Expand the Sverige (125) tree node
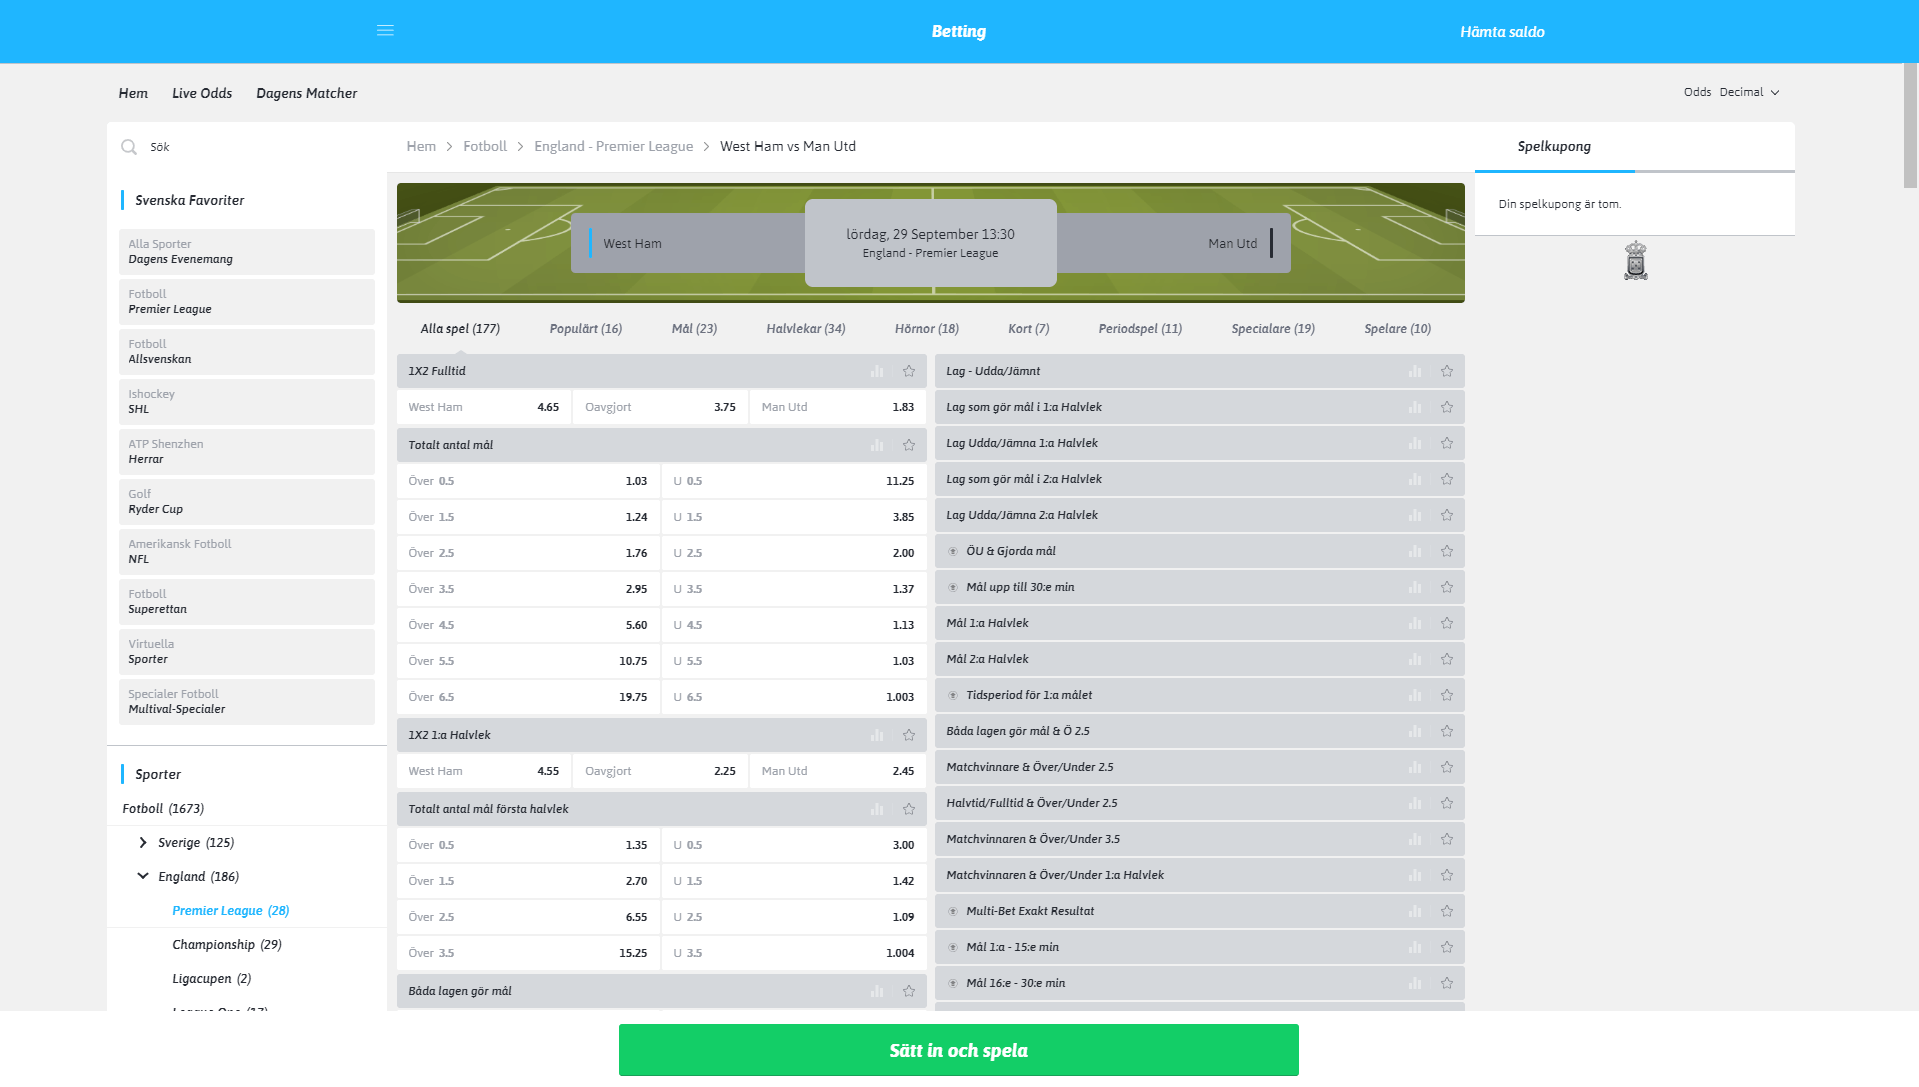The image size is (1919, 1087). (143, 843)
